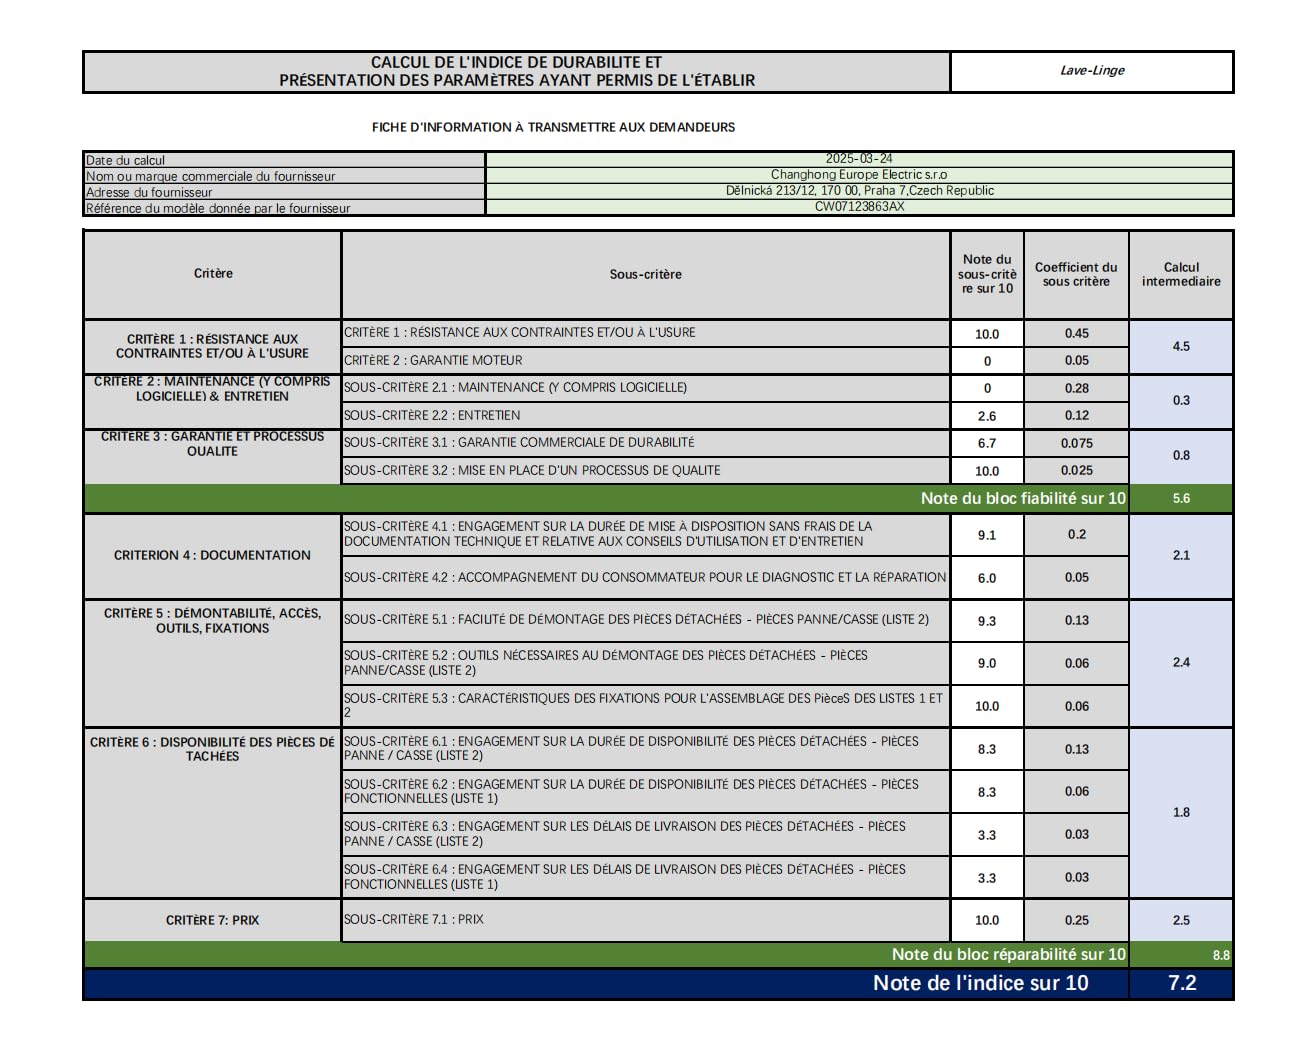Click the reliability block score "5.6"
Image resolution: width=1311 pixels, height=1063 pixels.
coord(1181,498)
